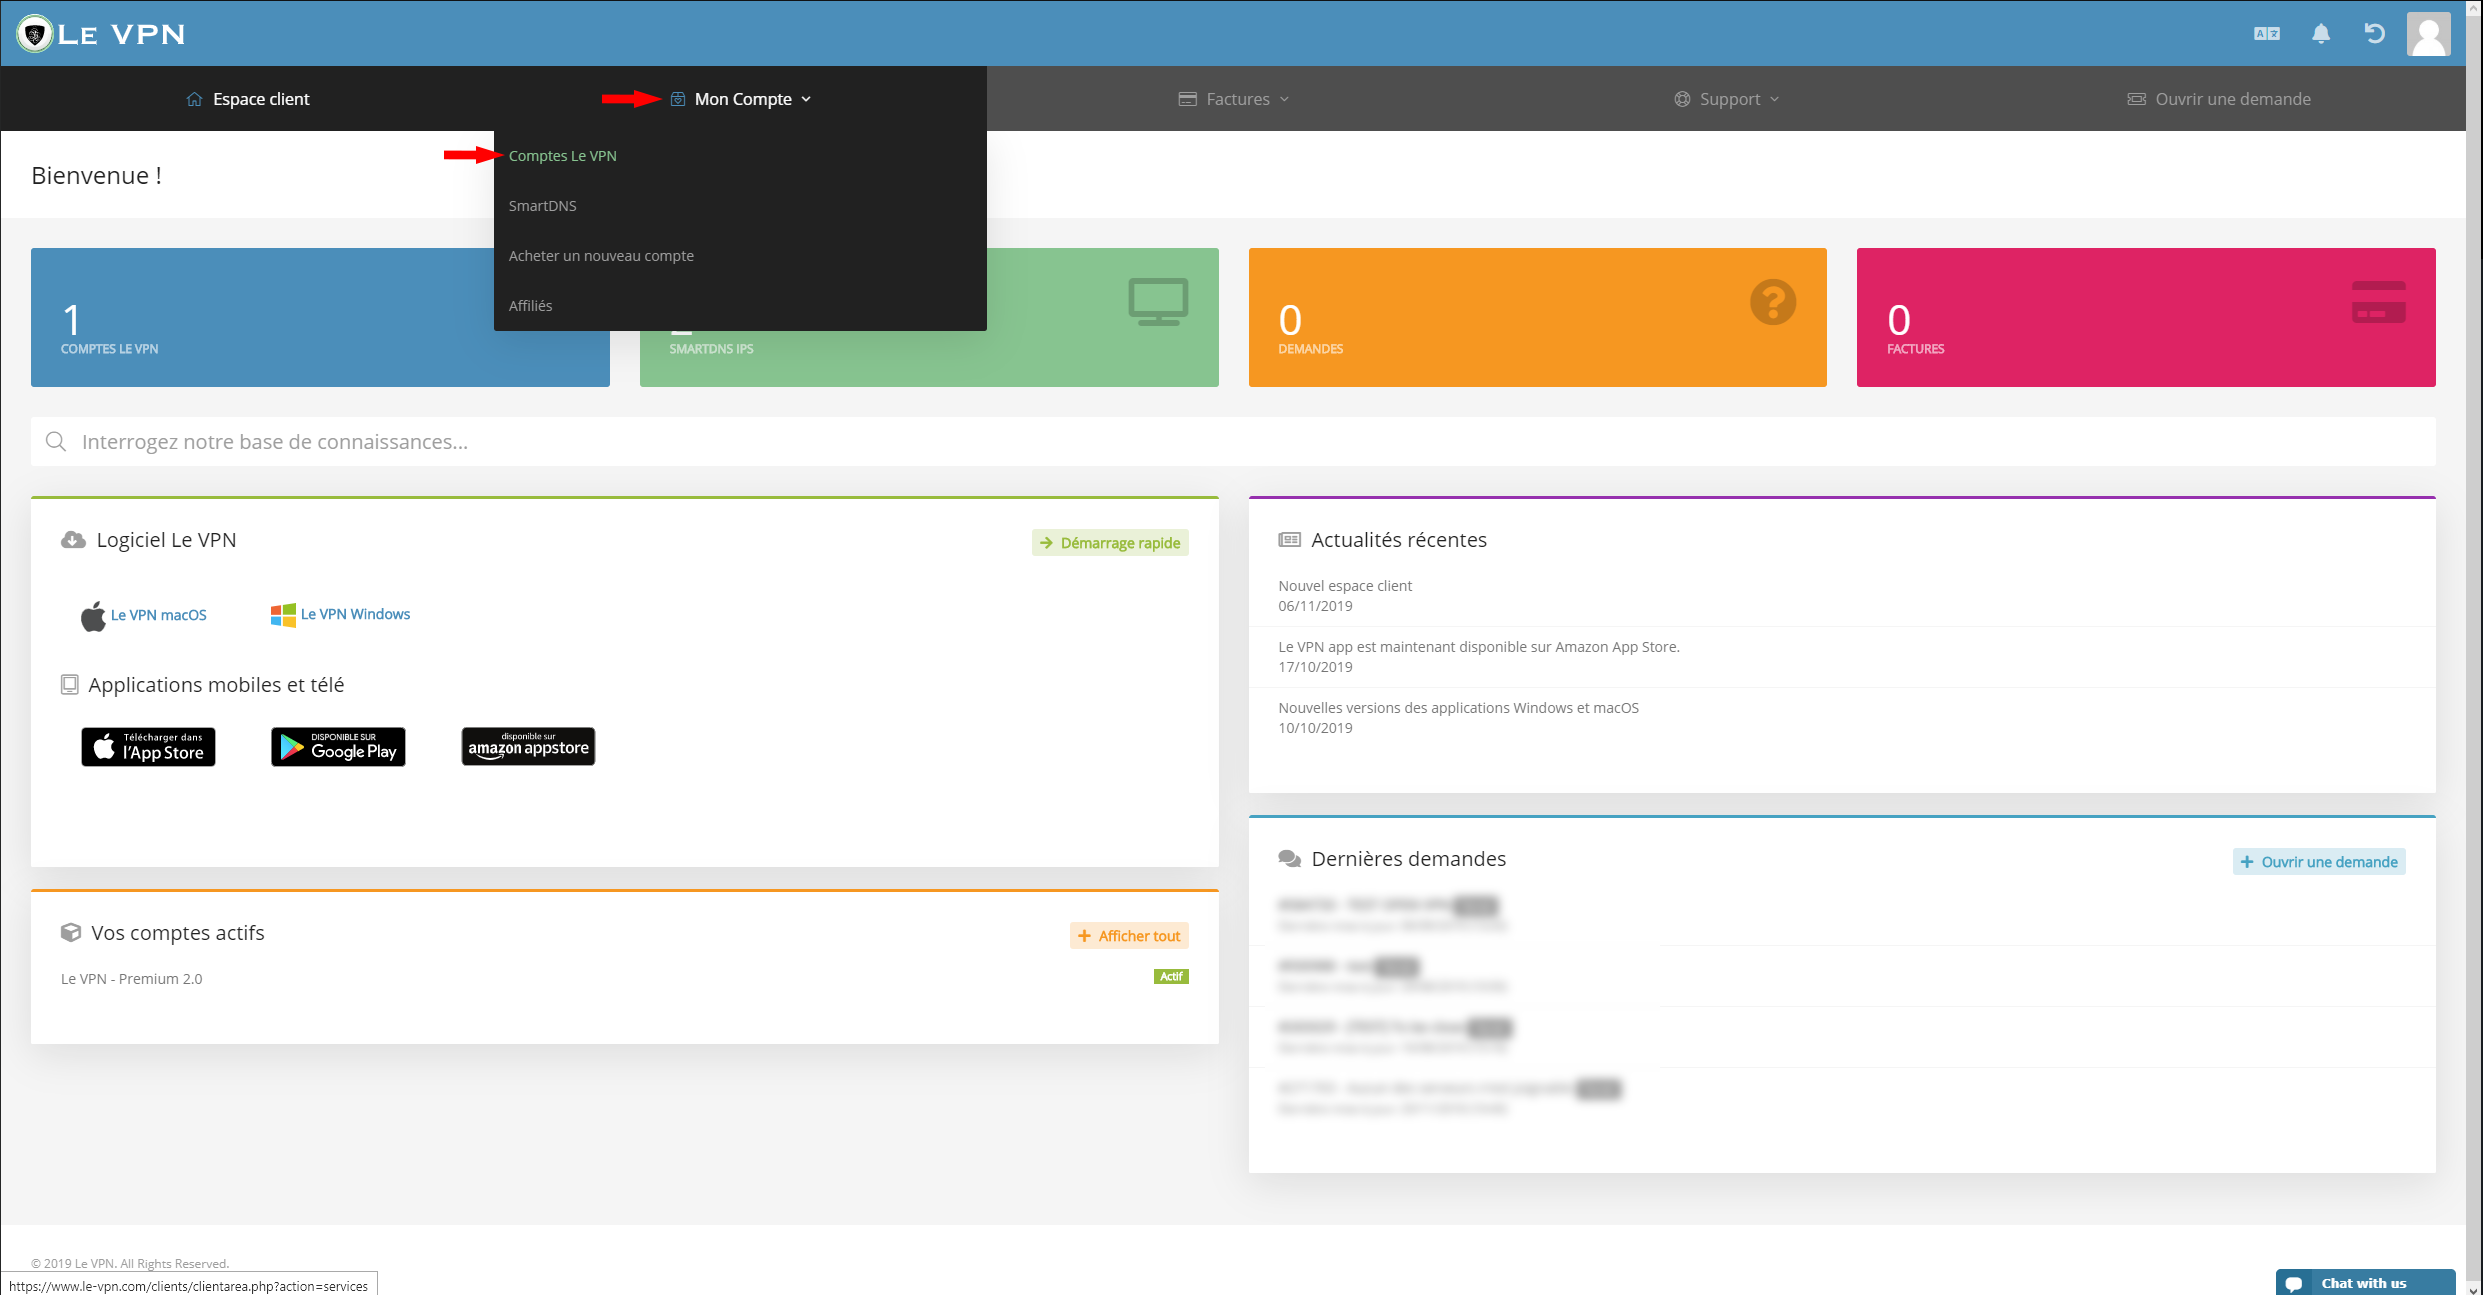Open the Google Play badge
This screenshot has width=2483, height=1295.
[338, 747]
